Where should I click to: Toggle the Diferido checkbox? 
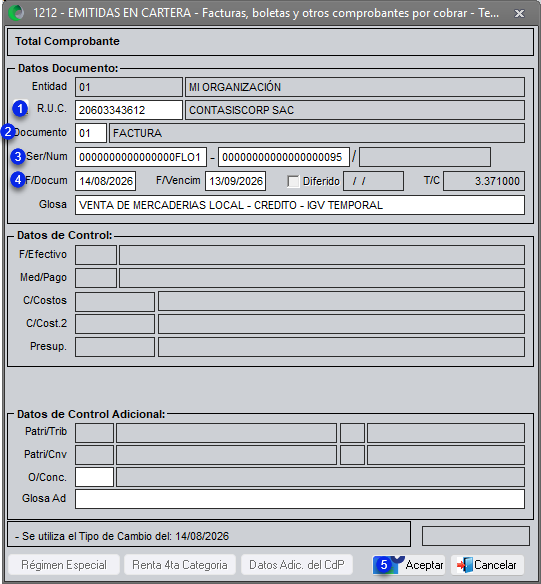click(293, 181)
